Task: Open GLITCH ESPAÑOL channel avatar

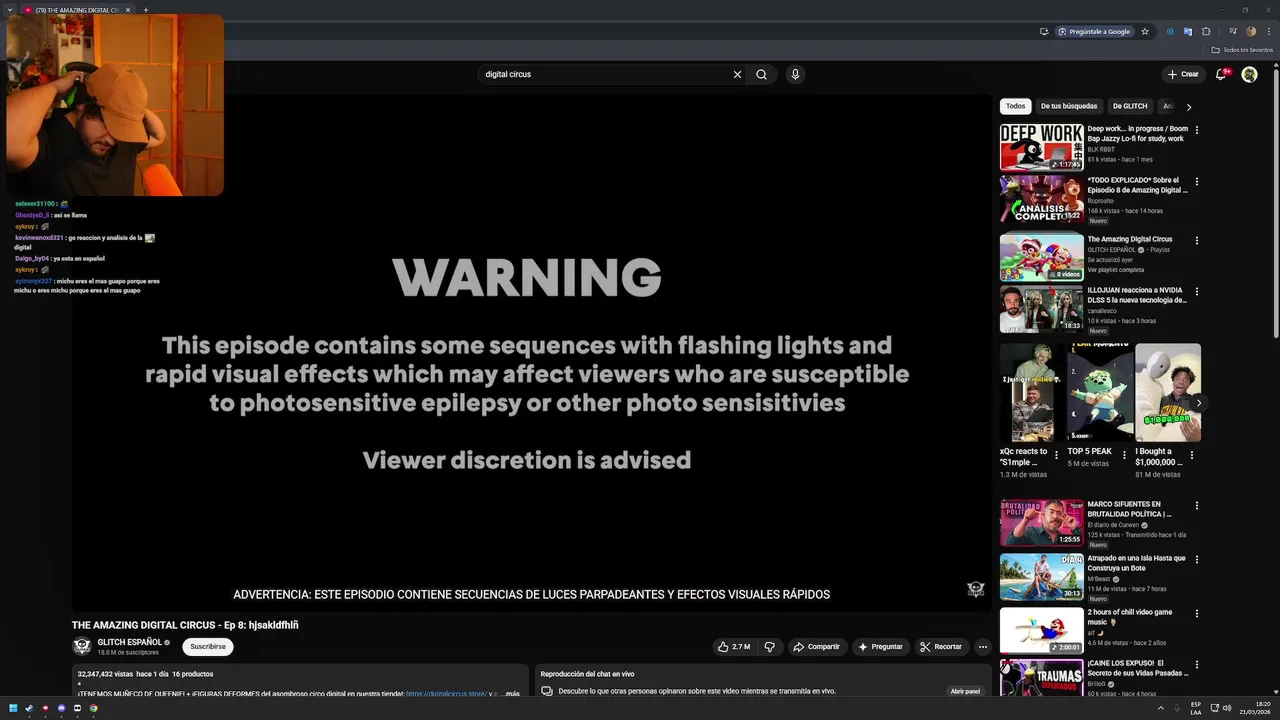Action: [x=82, y=647]
